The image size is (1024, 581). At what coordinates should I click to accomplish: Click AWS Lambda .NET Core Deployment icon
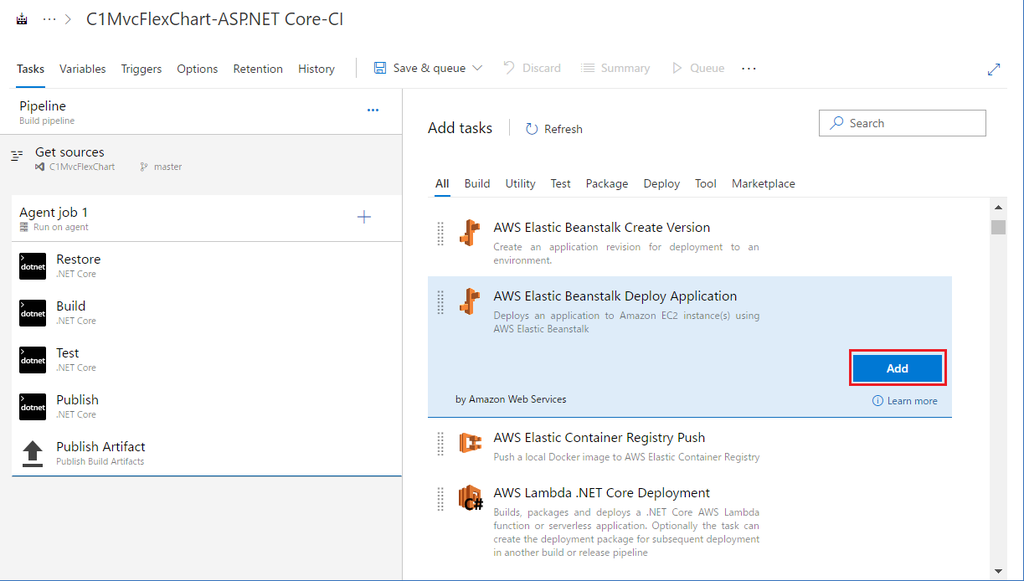pos(470,498)
